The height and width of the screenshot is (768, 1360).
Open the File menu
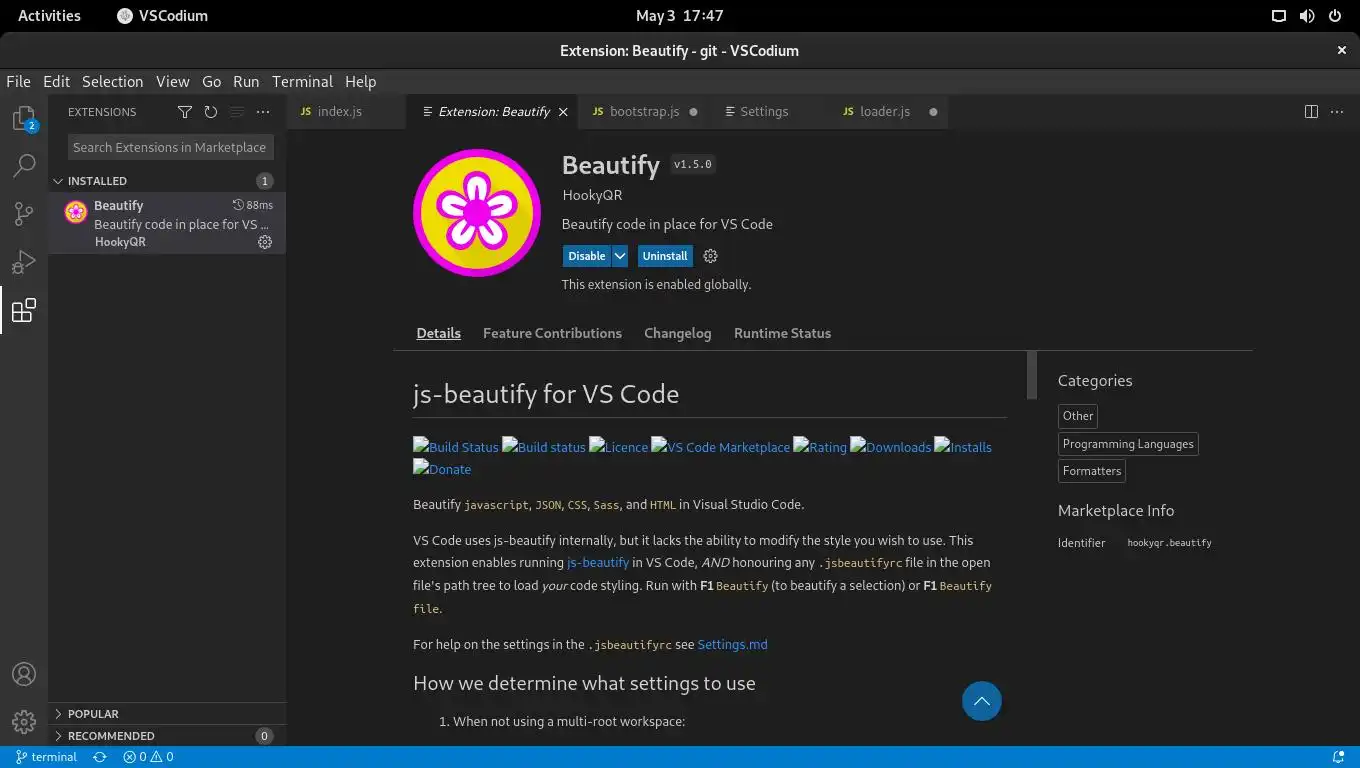click(x=18, y=82)
